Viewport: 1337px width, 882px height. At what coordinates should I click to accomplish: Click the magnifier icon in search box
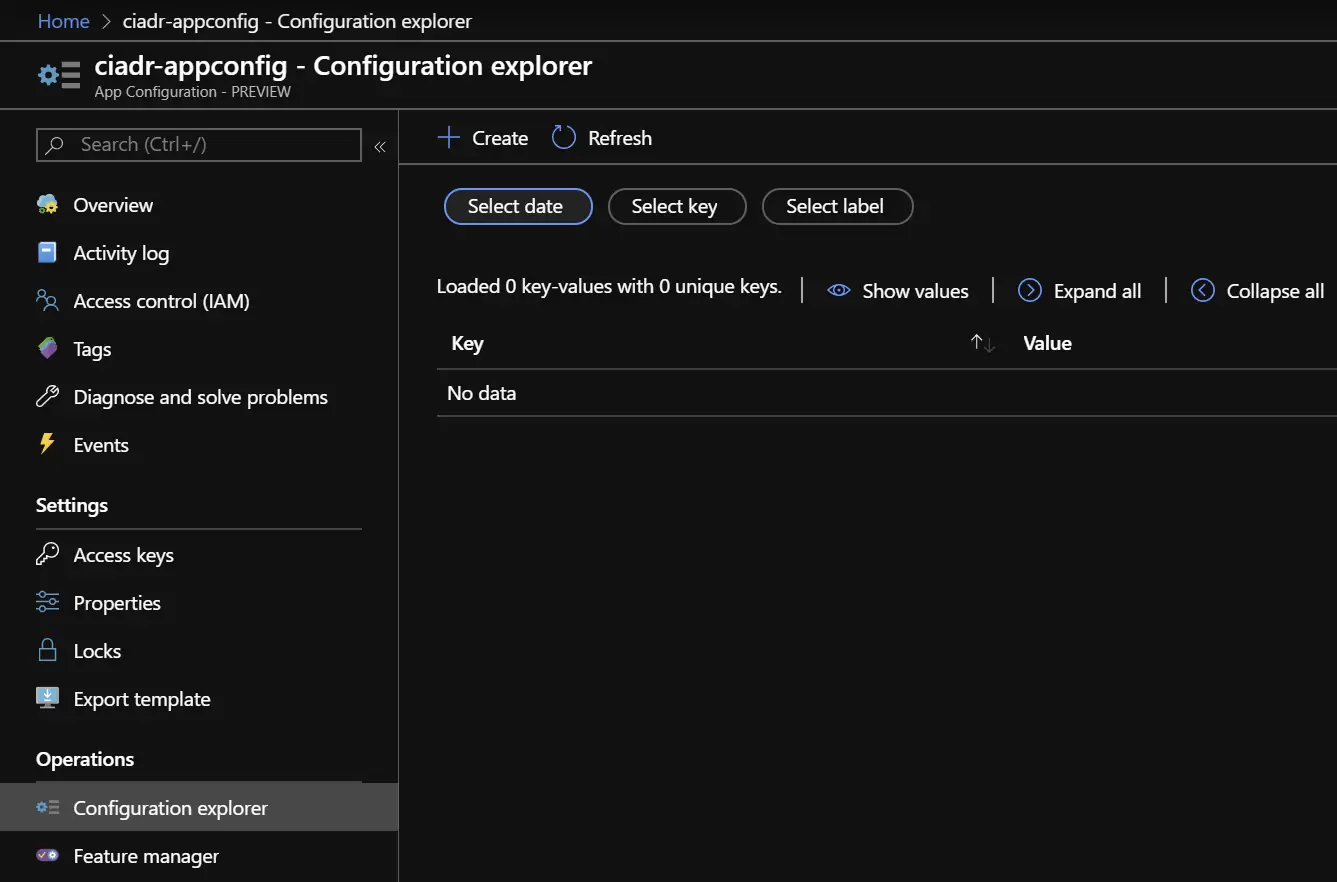tap(56, 145)
